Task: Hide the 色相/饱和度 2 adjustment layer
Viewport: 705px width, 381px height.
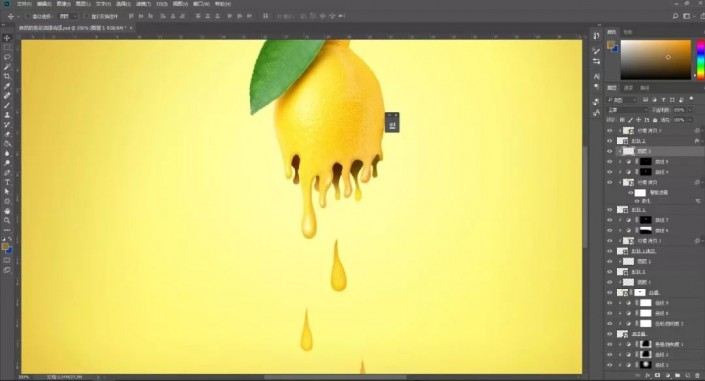Action: [x=610, y=323]
